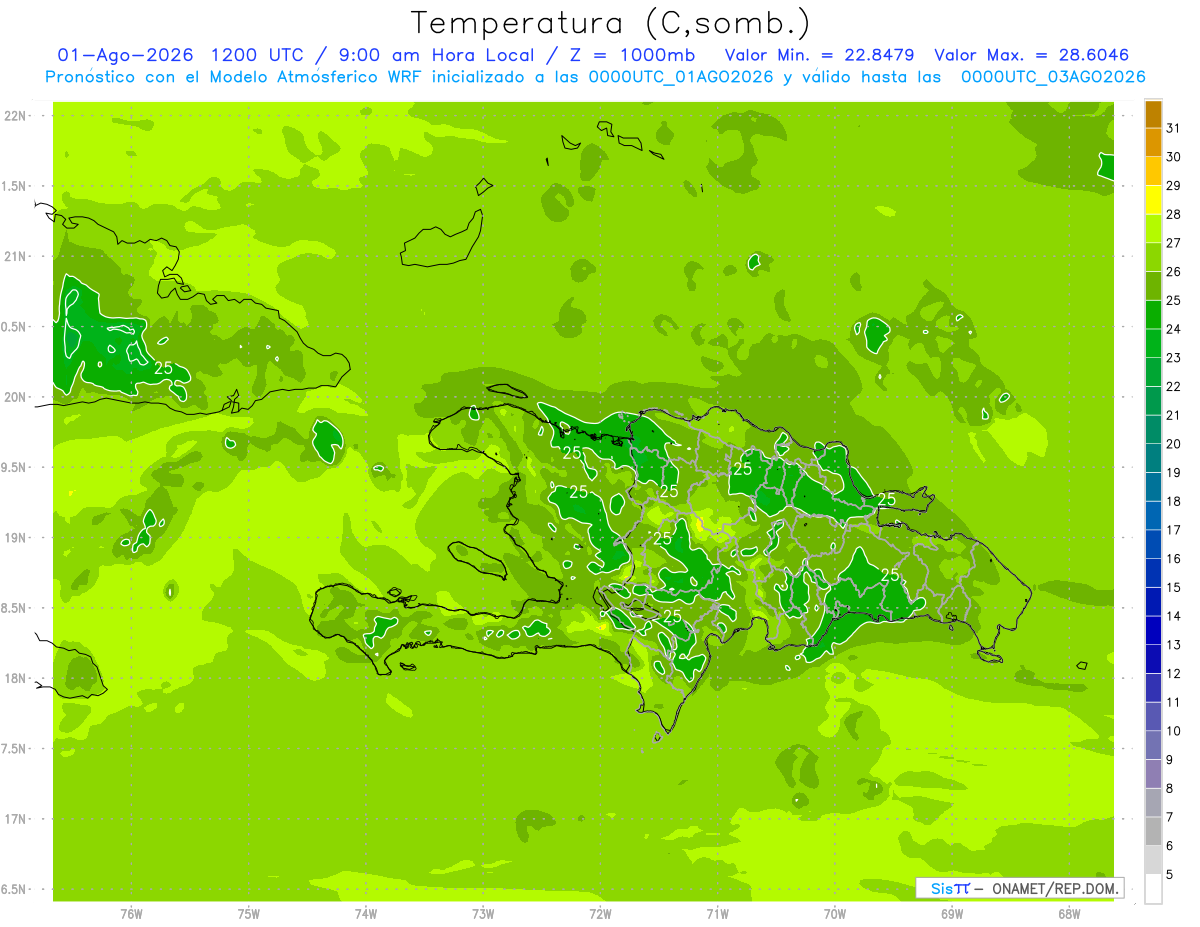Click the "SisTT - ONAMET/REP.DOM." credit label
Viewport: 1200px width, 927px height.
coord(1020,888)
